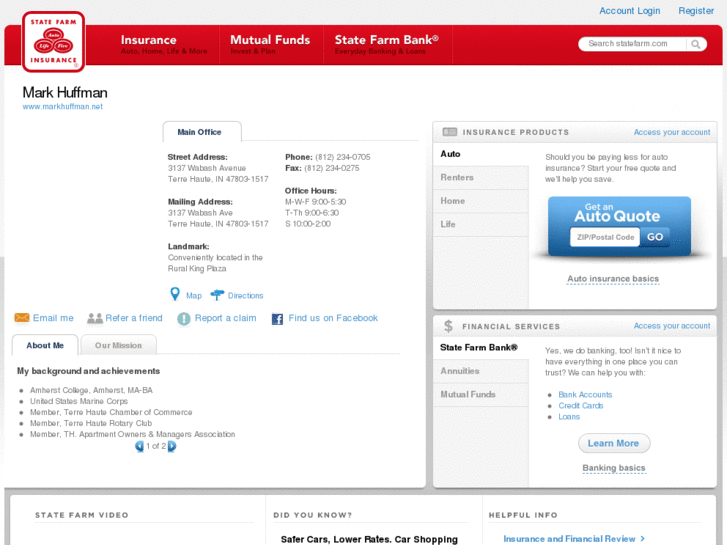Click the phone number (812) 234-0705
727x545 pixels.
coord(343,157)
